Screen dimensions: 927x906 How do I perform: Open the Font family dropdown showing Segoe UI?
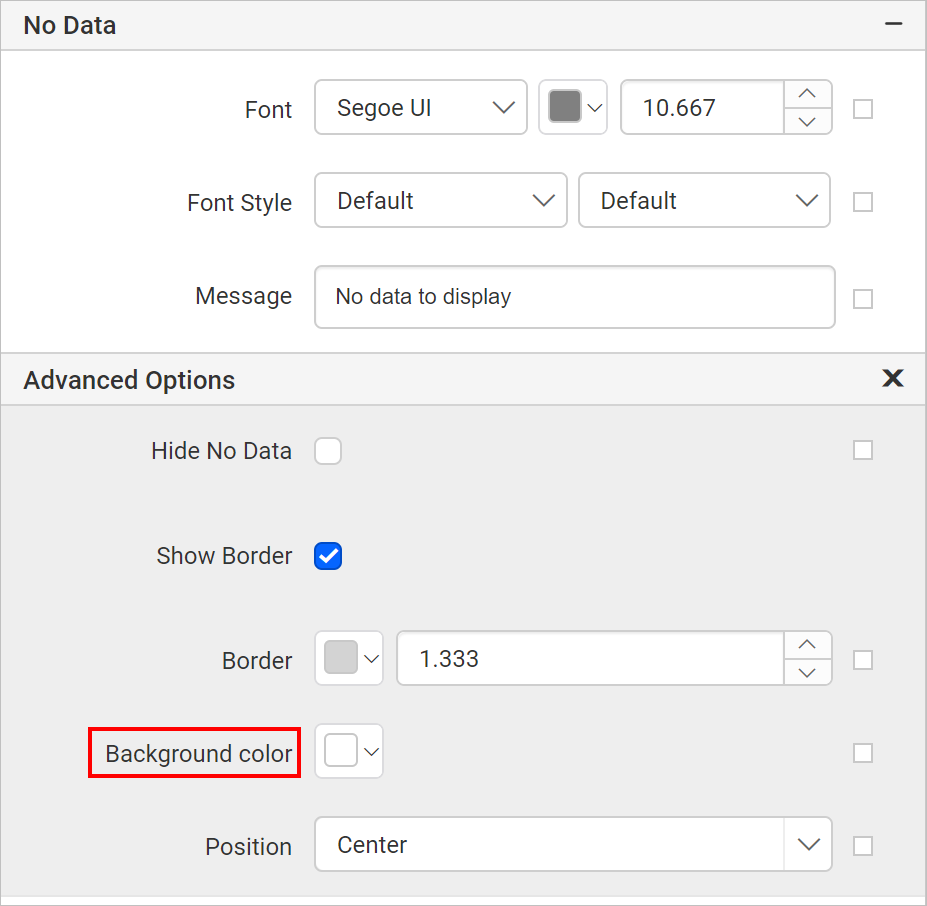coord(420,107)
